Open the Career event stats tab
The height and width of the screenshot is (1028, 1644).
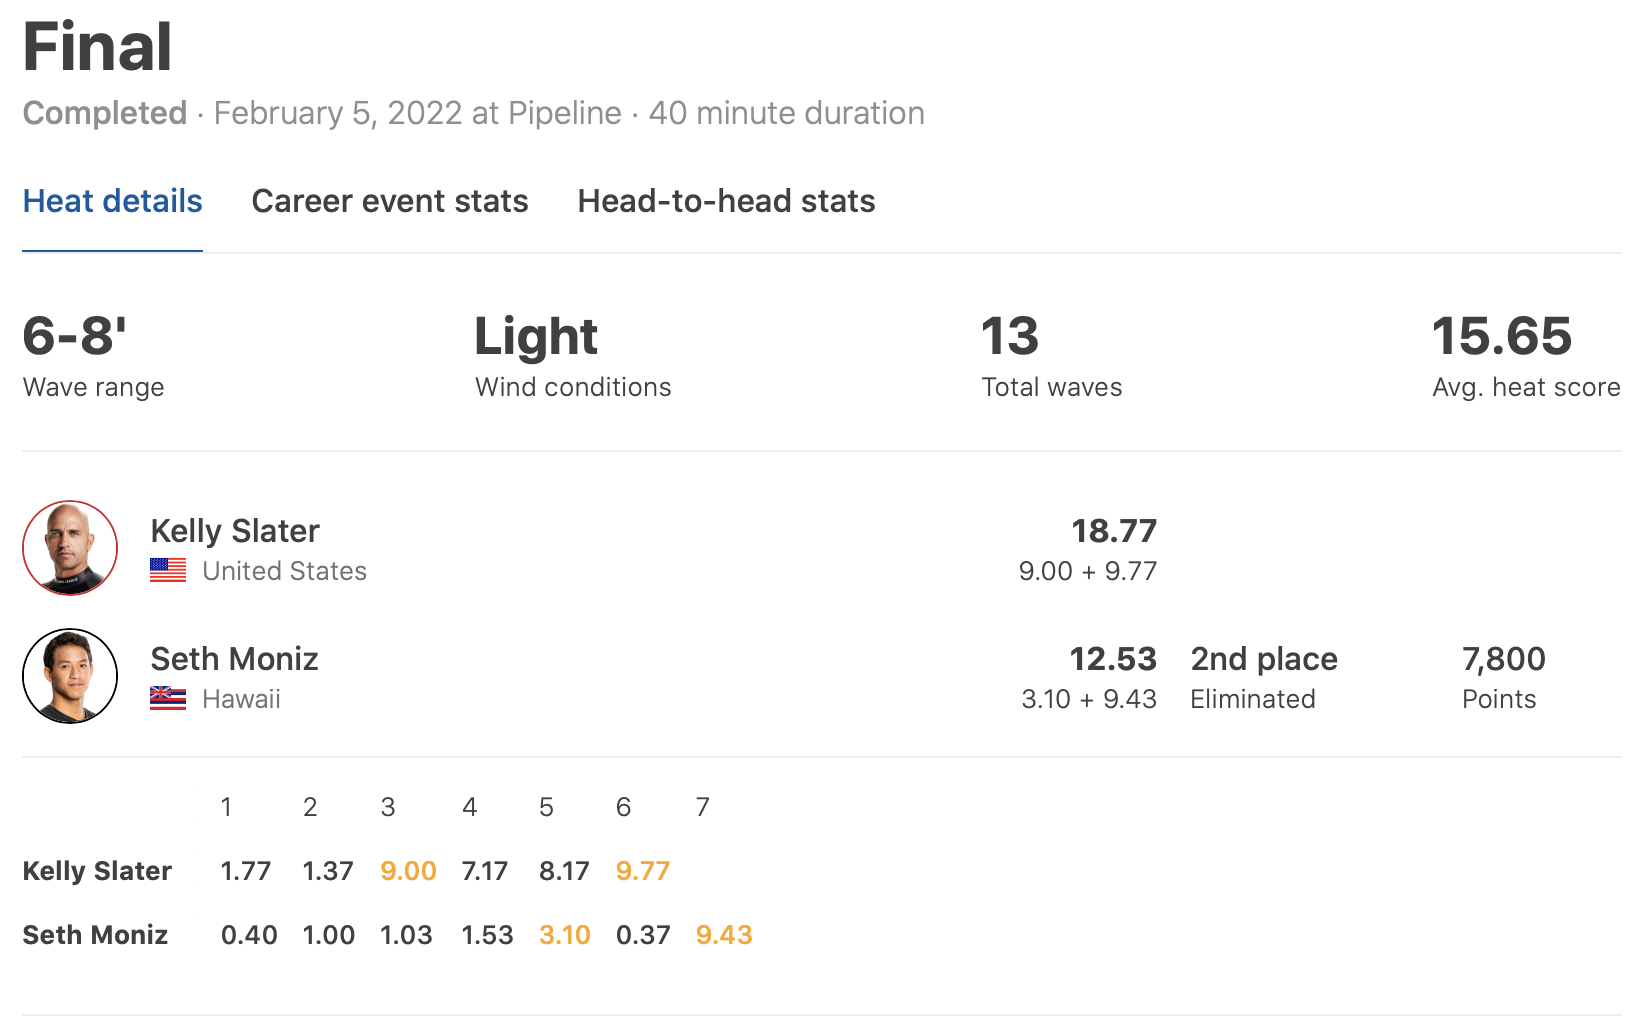(390, 201)
